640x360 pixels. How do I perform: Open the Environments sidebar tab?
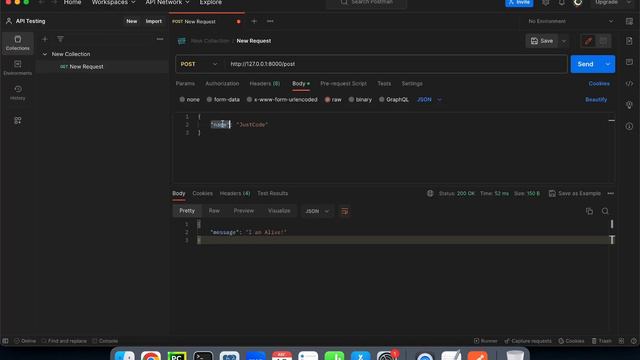coord(18,68)
